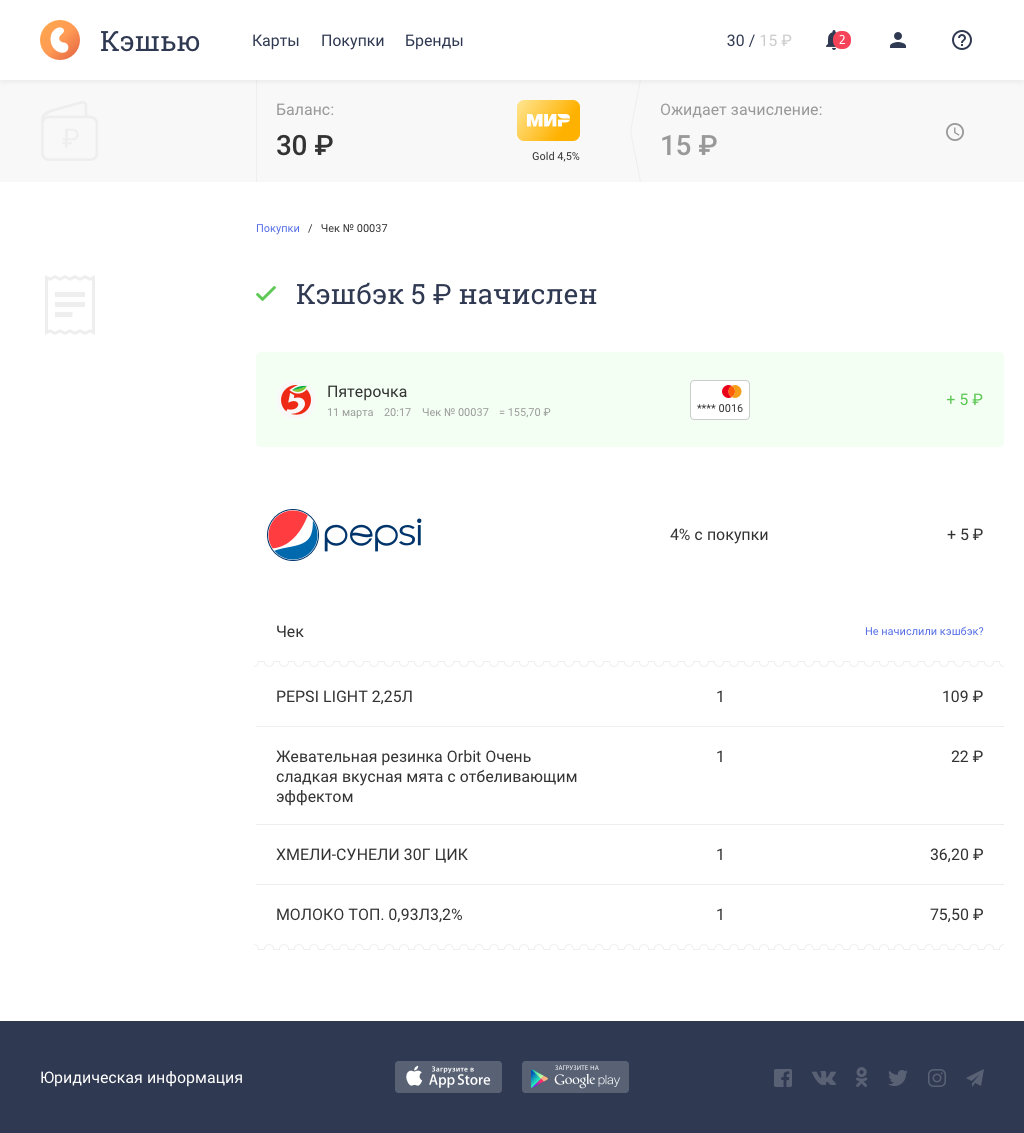Open the Instagram footer icon
Screen dimensions: 1024x1133
[937, 1078]
